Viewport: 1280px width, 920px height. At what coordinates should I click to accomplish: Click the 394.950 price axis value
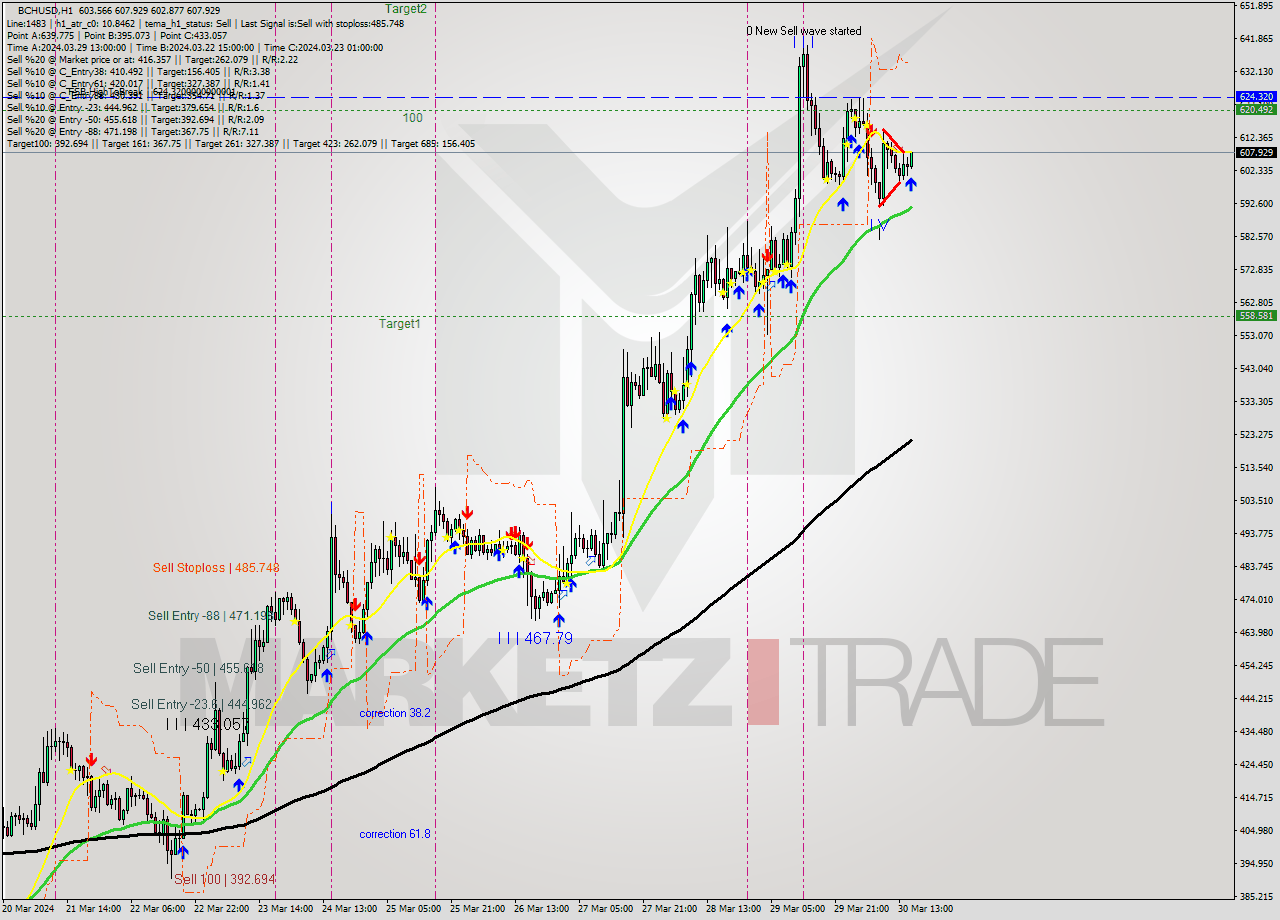[x=1256, y=864]
